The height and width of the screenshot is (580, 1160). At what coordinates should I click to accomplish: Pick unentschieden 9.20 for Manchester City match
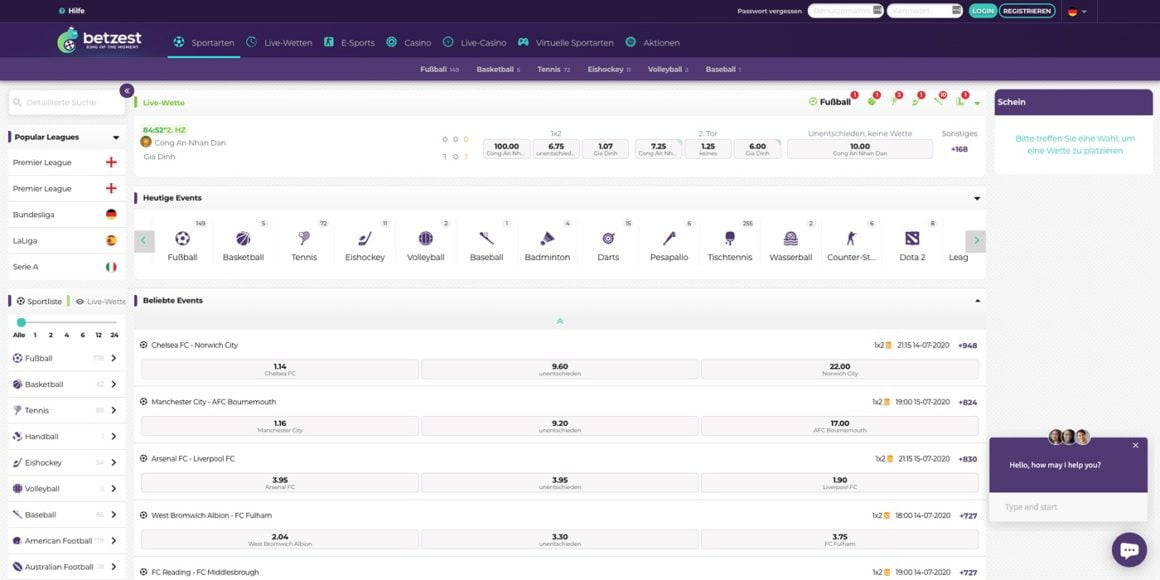point(559,426)
